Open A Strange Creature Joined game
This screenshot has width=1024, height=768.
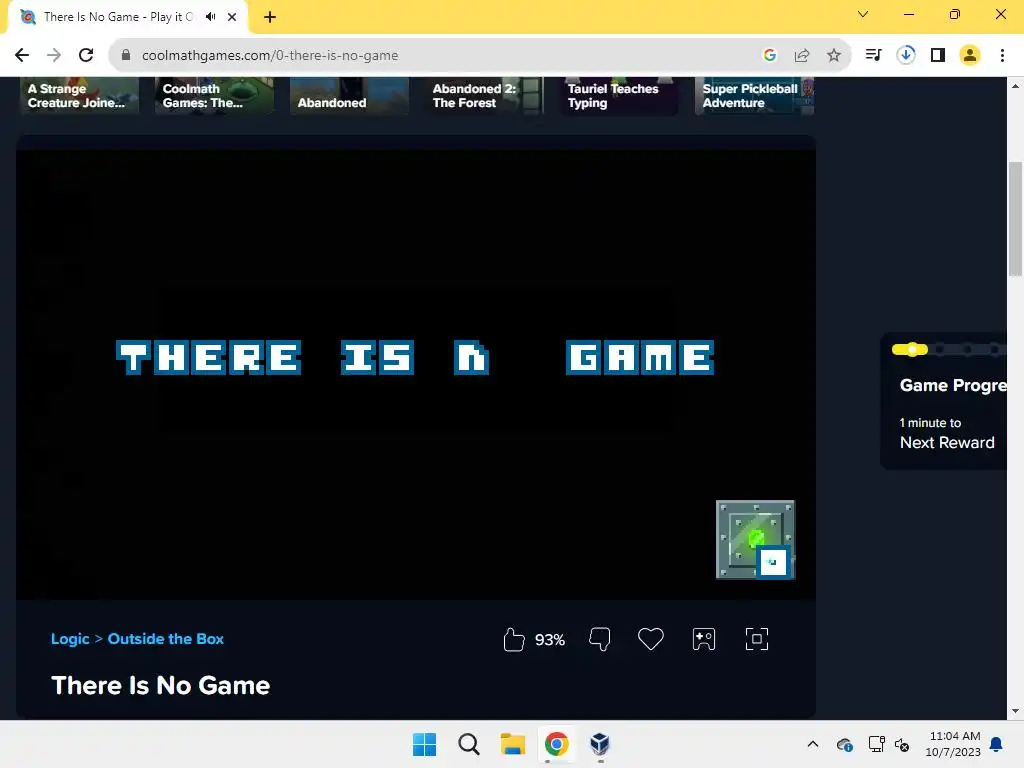point(79,96)
